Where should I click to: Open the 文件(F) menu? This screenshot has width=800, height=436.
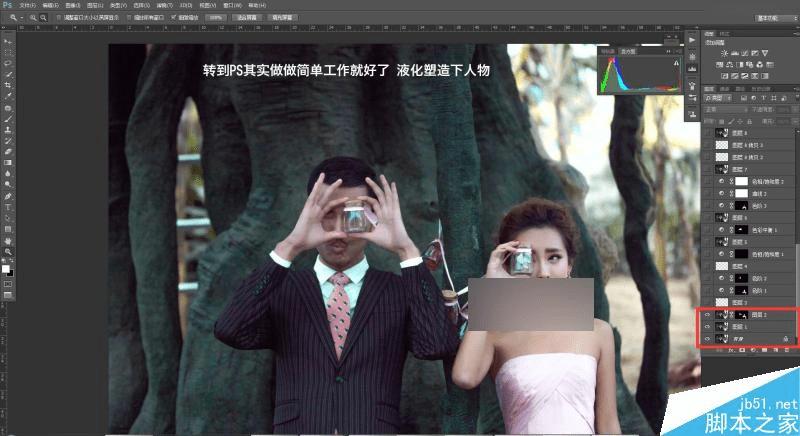28,5
